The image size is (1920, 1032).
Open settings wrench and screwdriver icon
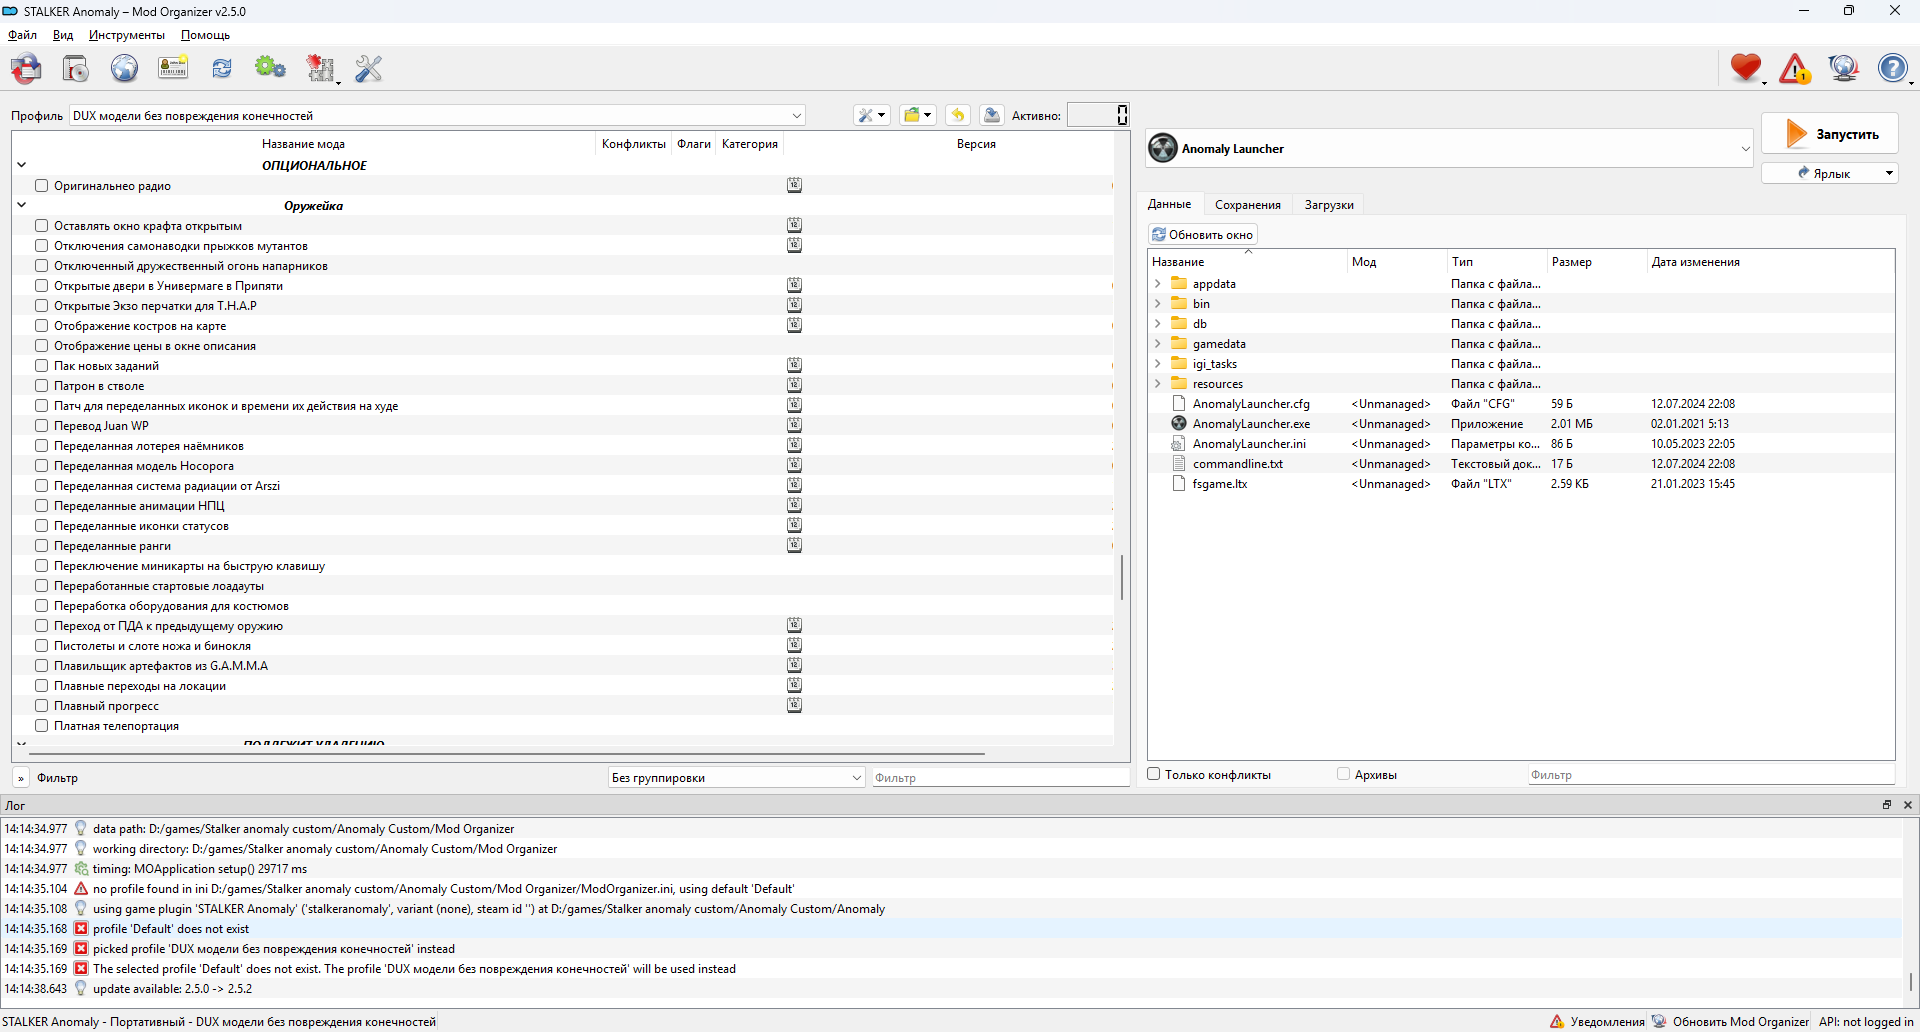pyautogui.click(x=368, y=68)
